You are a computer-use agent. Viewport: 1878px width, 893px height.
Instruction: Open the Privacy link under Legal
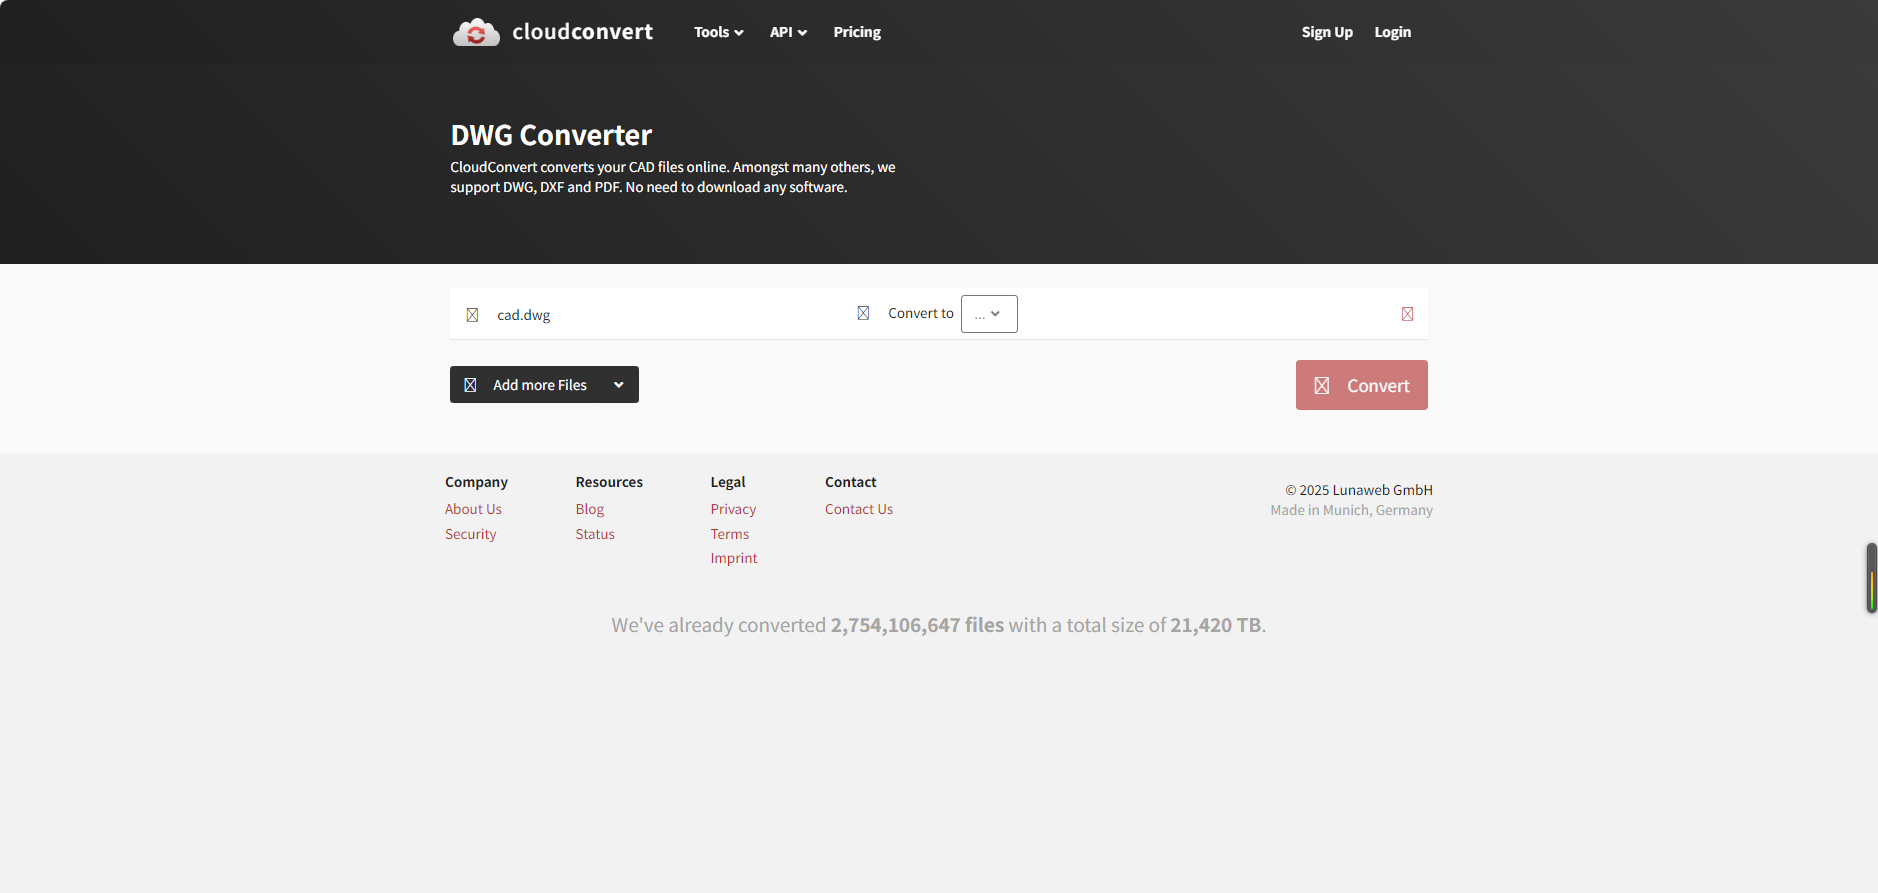click(x=733, y=509)
